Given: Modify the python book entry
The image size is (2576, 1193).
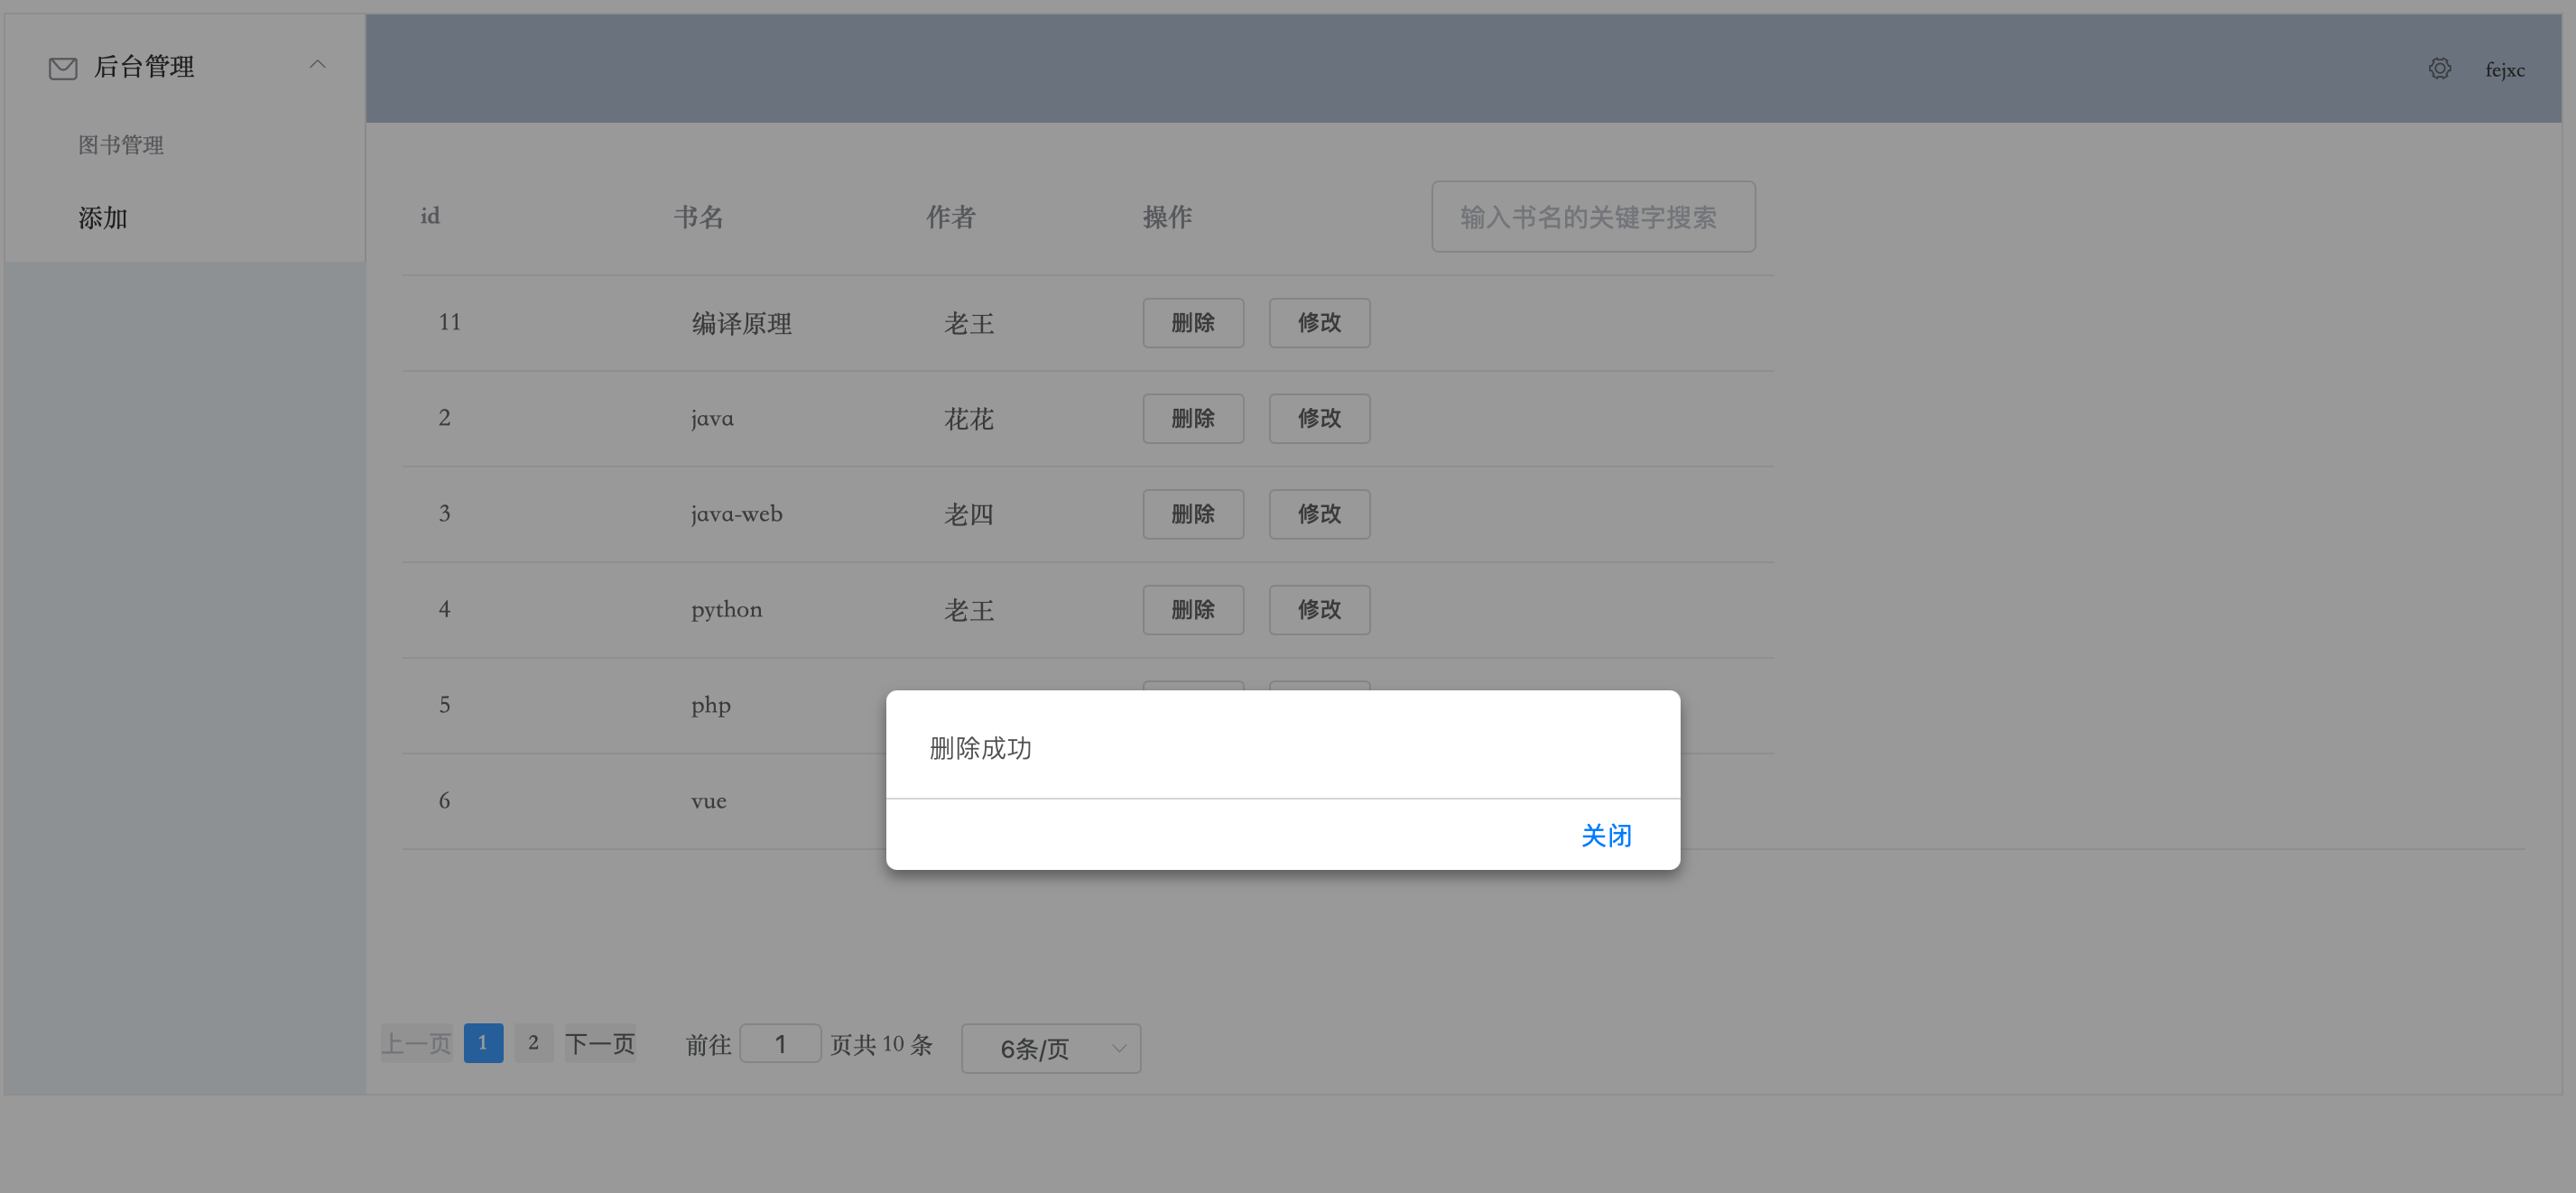Looking at the screenshot, I should (1318, 610).
